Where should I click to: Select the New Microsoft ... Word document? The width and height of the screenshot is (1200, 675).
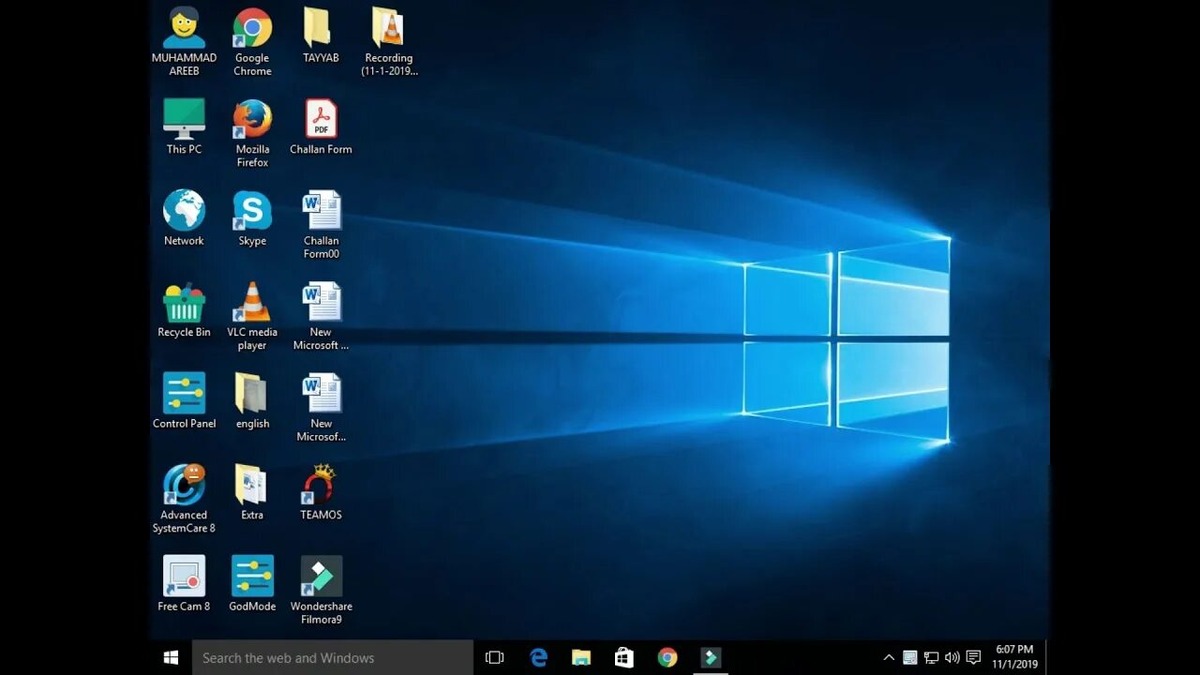pyautogui.click(x=321, y=316)
